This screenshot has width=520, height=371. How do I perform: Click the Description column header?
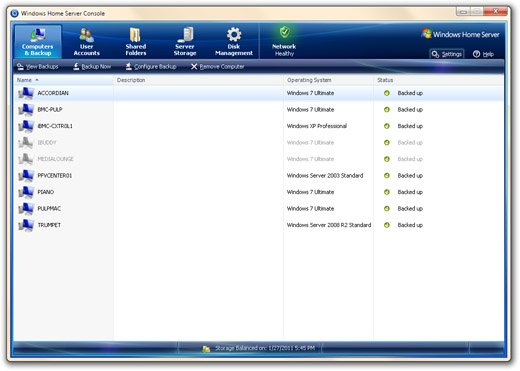(198, 80)
